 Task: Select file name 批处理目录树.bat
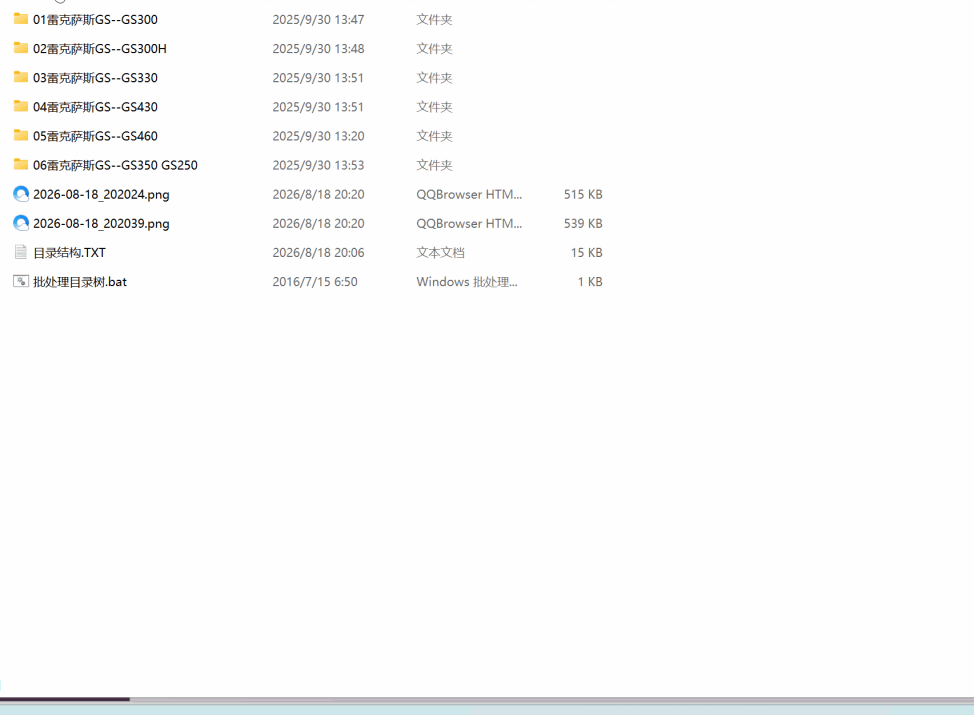tap(80, 282)
